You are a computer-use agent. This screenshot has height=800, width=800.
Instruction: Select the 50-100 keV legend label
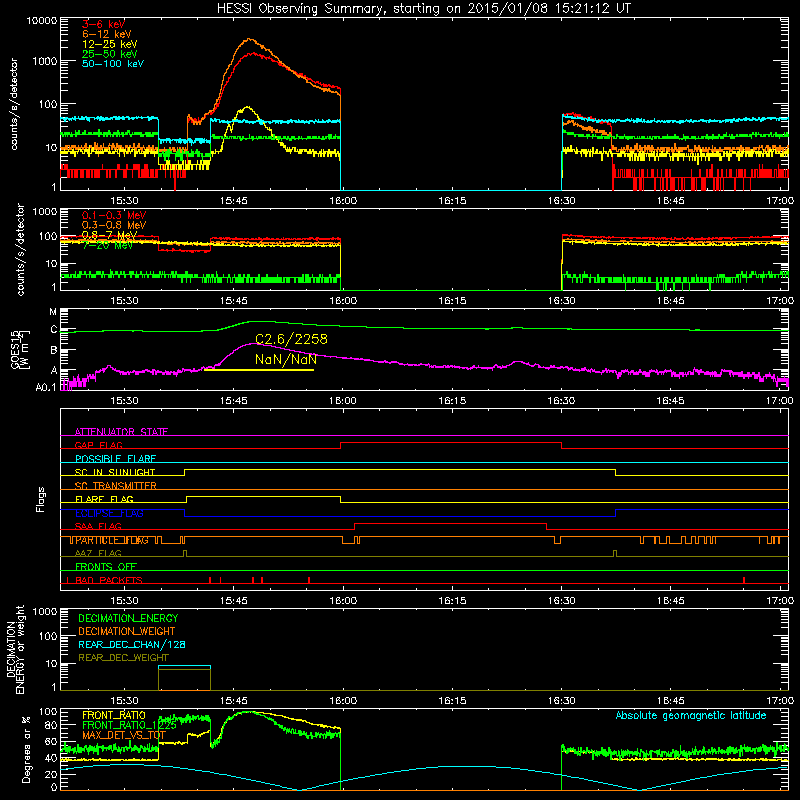click(x=113, y=64)
